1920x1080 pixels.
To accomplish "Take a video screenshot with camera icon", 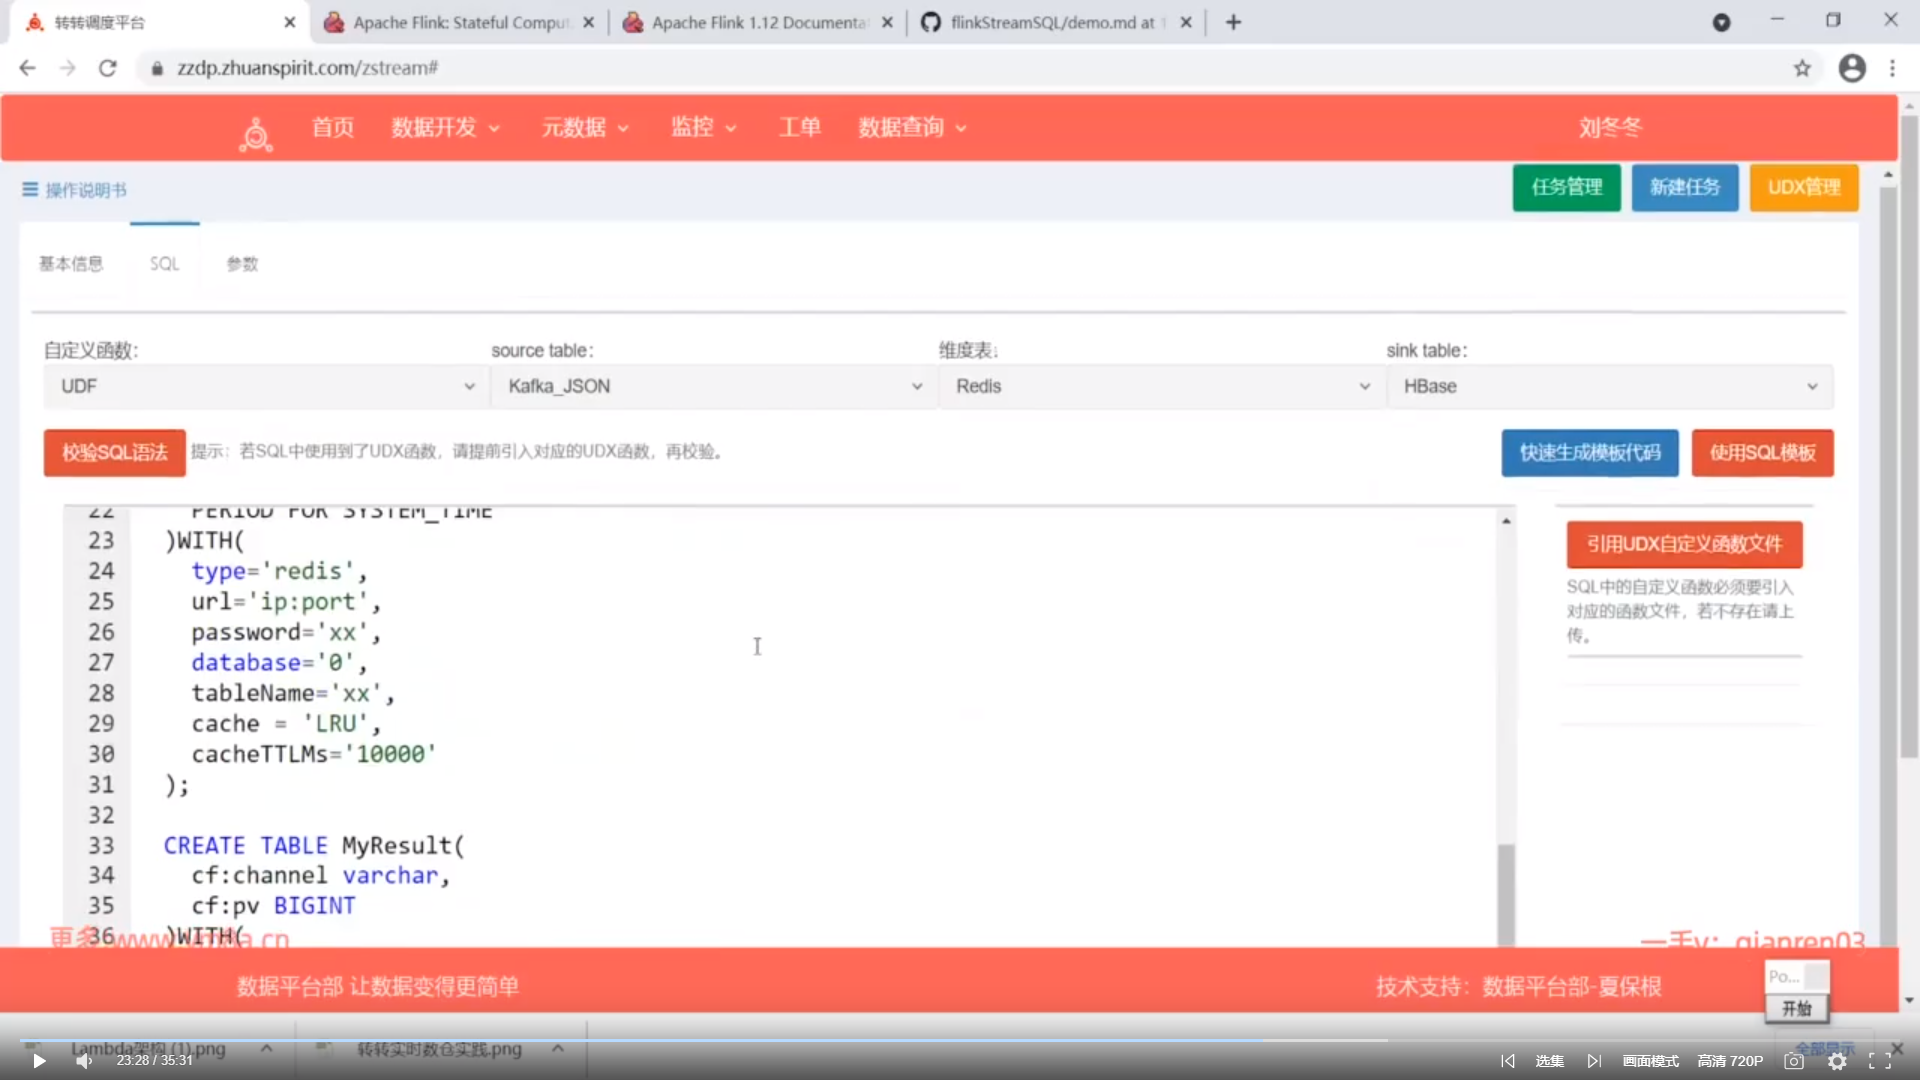I will [1794, 1061].
